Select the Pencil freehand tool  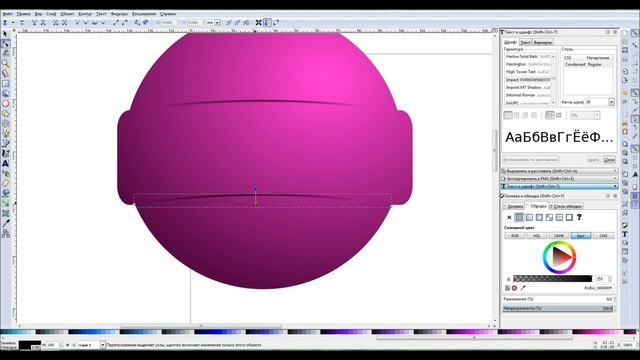click(x=5, y=133)
